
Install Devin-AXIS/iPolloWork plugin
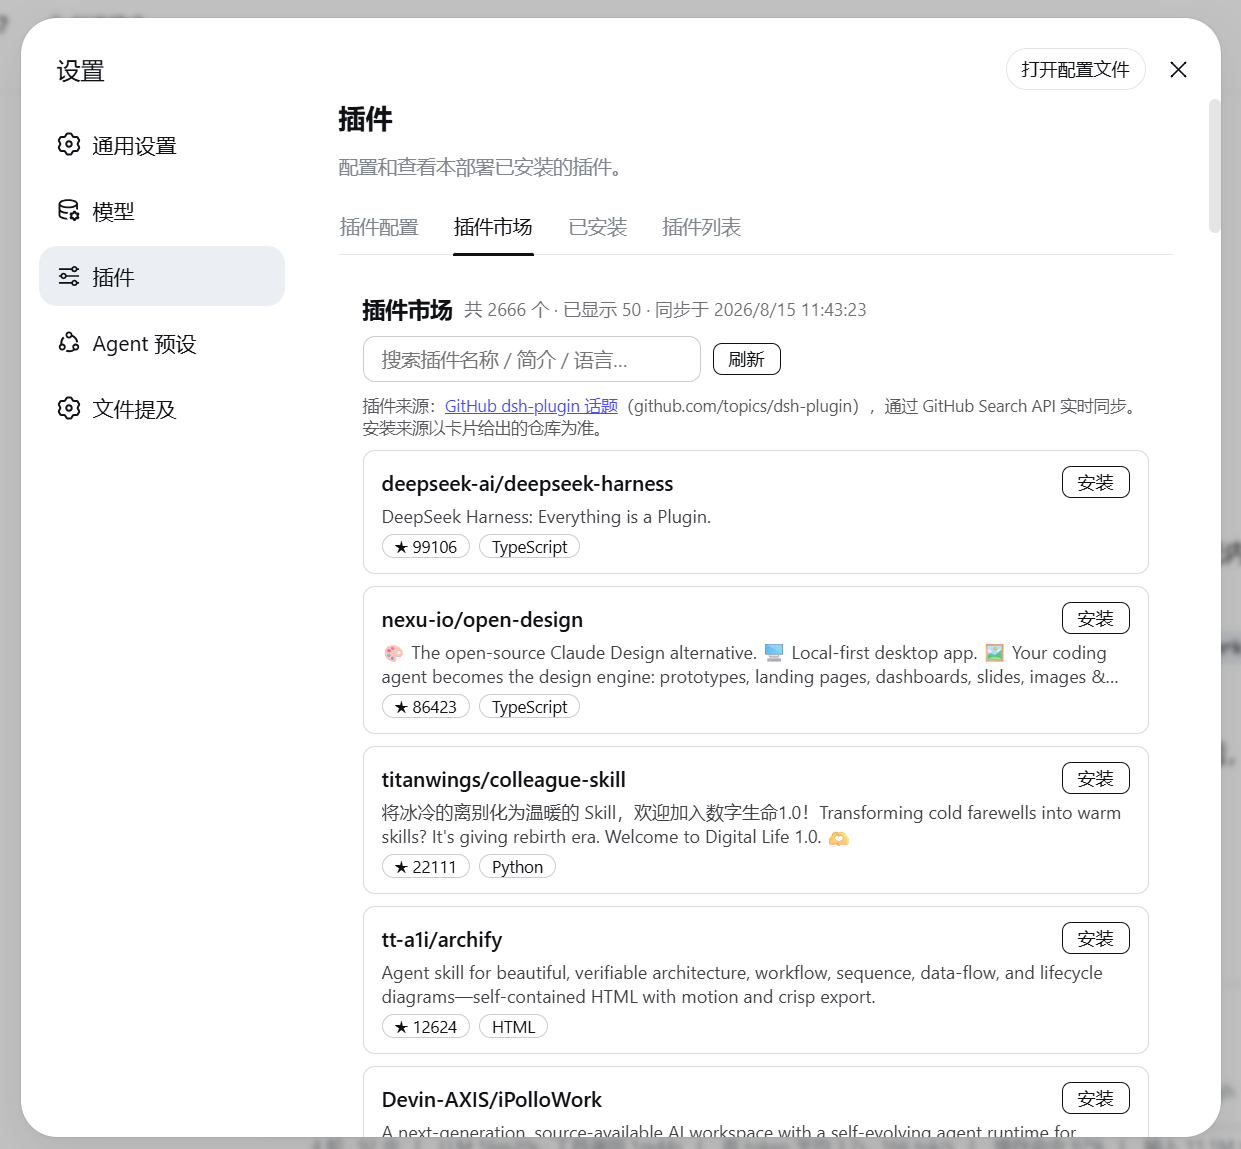[1096, 1098]
